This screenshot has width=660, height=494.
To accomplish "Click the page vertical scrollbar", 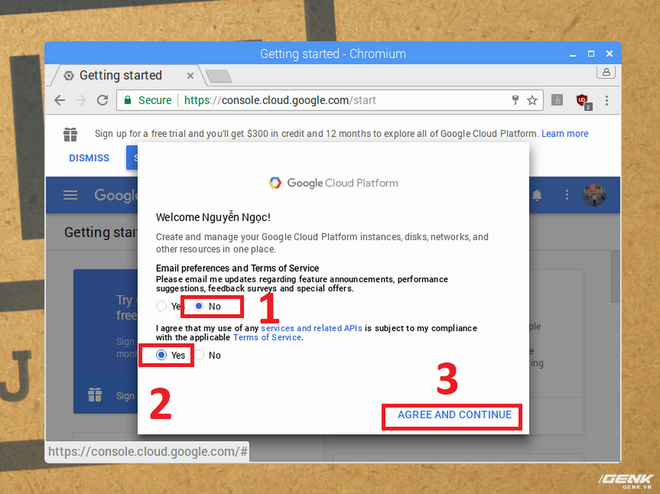I will [x=615, y=276].
